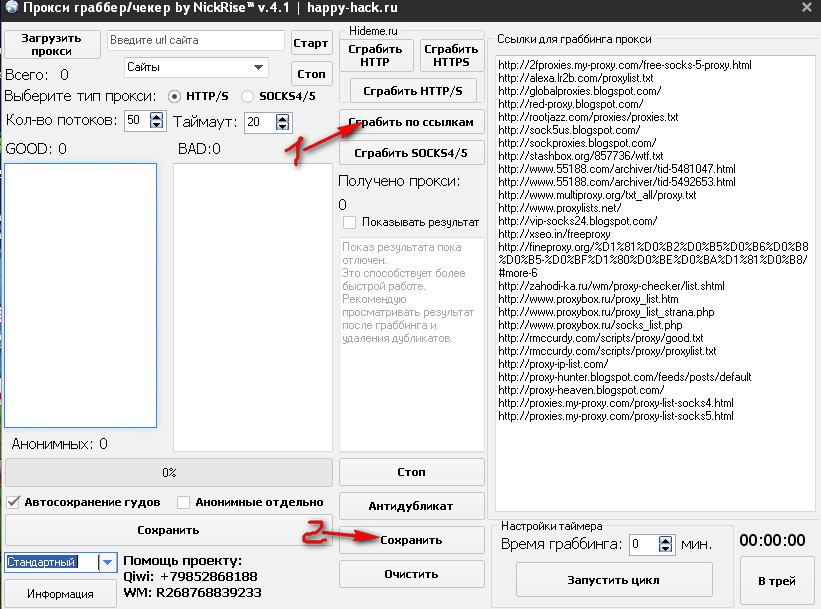821x609 pixels.
Task: Remove duplicates with Антидубликат button
Action: pos(411,505)
